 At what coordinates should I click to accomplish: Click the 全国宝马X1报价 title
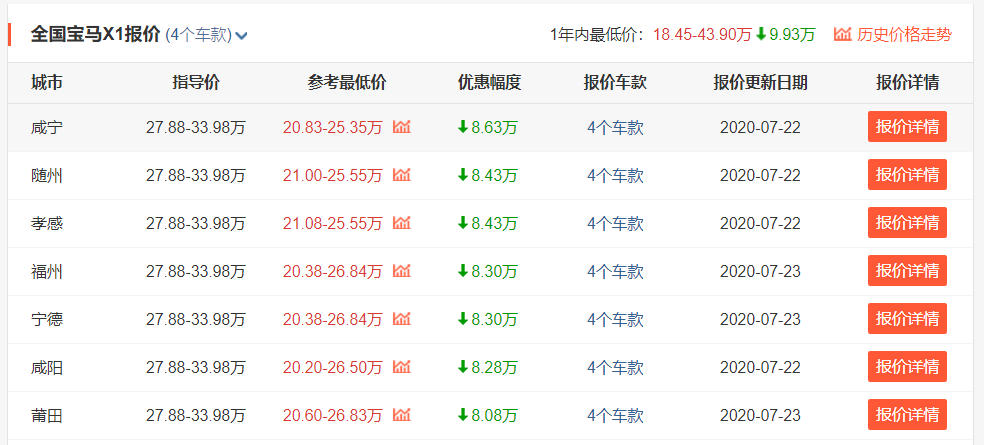tap(95, 35)
